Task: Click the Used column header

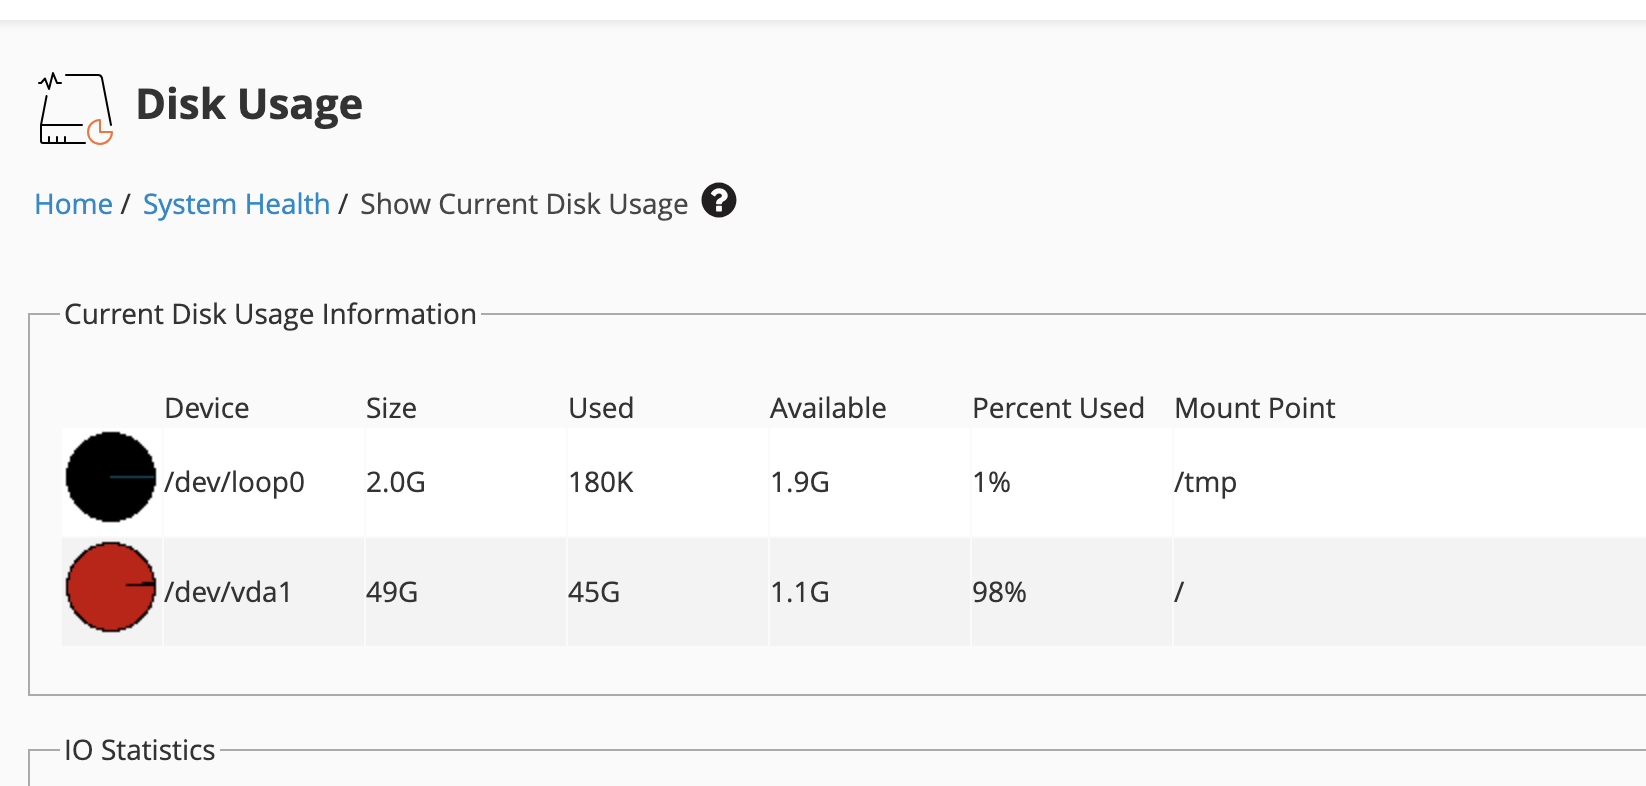Action: coord(601,408)
